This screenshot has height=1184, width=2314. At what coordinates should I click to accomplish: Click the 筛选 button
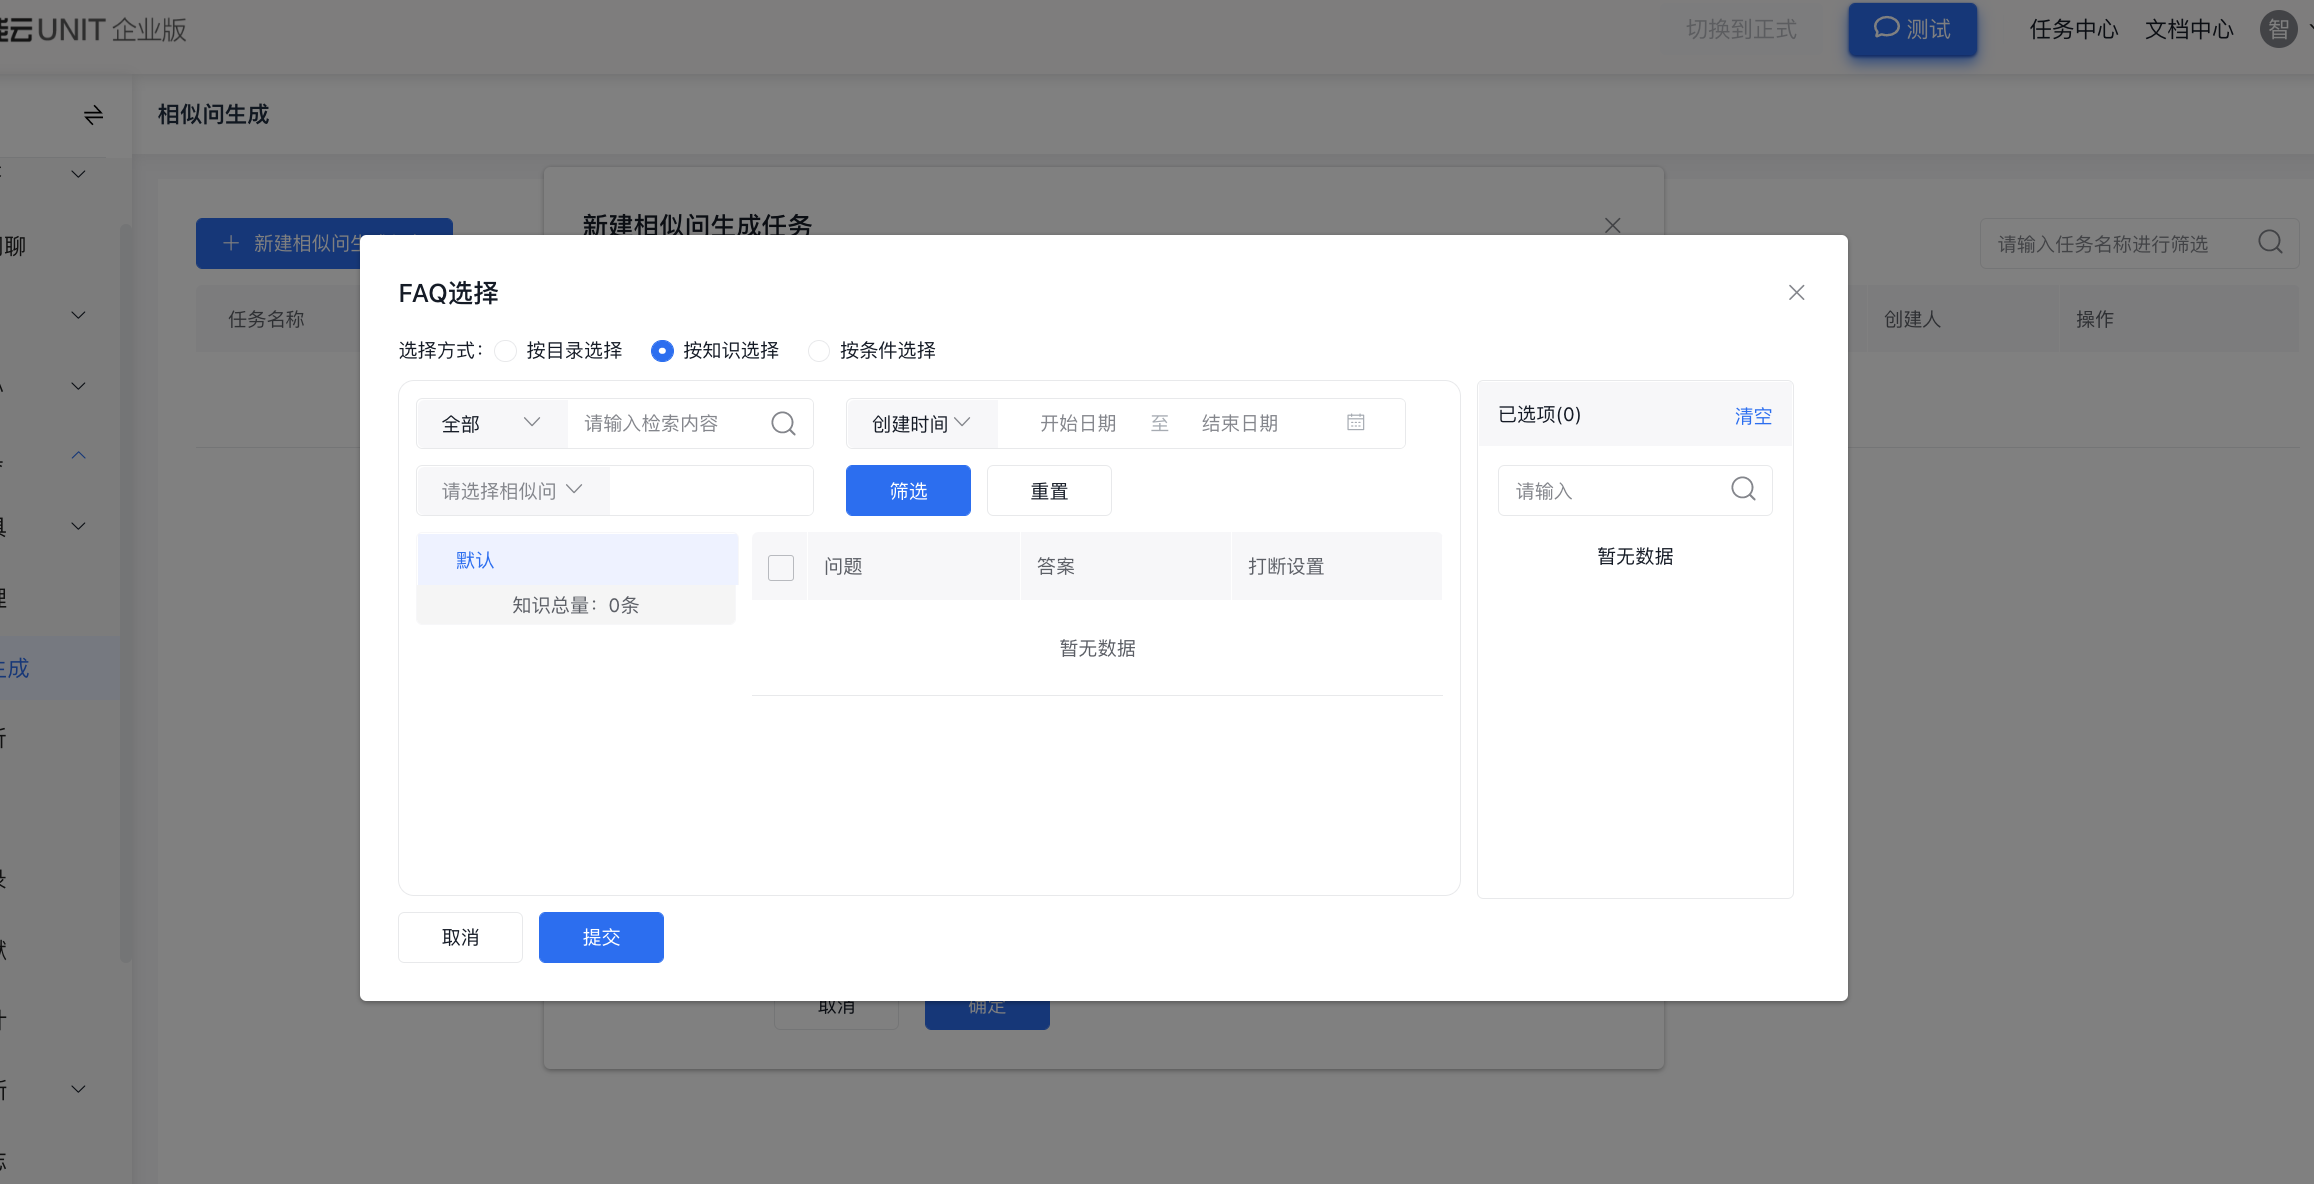[x=908, y=491]
